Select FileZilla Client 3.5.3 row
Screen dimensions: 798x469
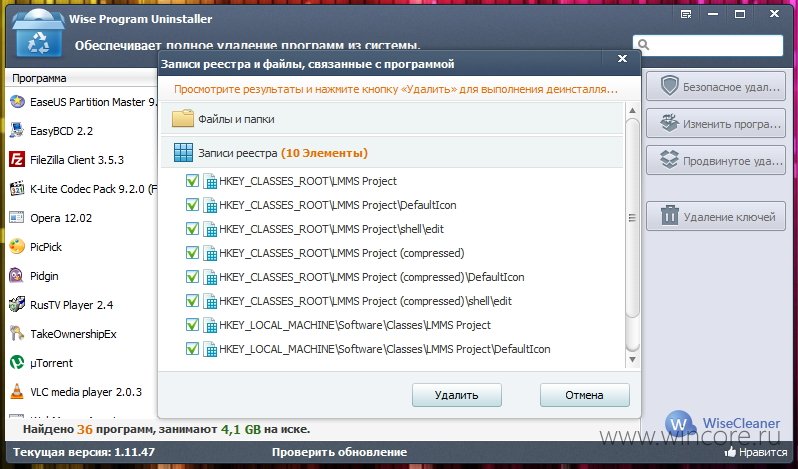point(81,160)
